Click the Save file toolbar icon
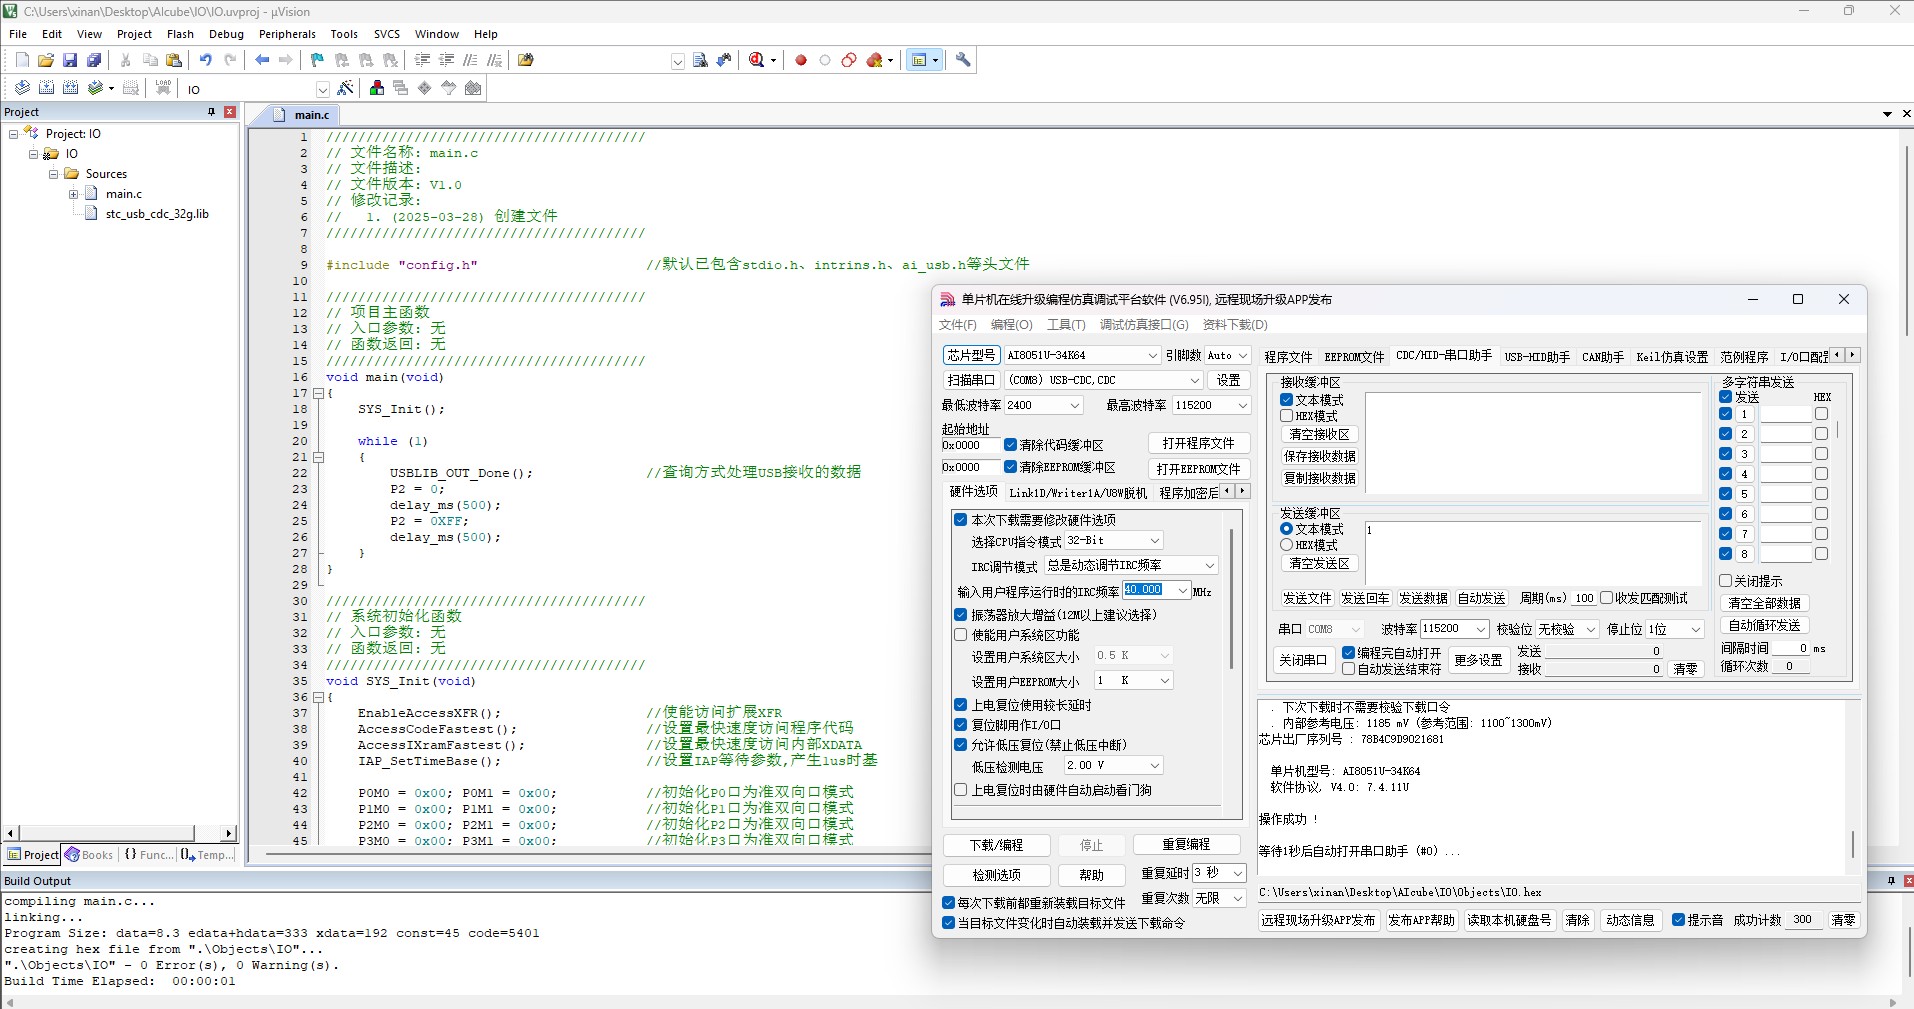Image resolution: width=1914 pixels, height=1009 pixels. tap(70, 60)
